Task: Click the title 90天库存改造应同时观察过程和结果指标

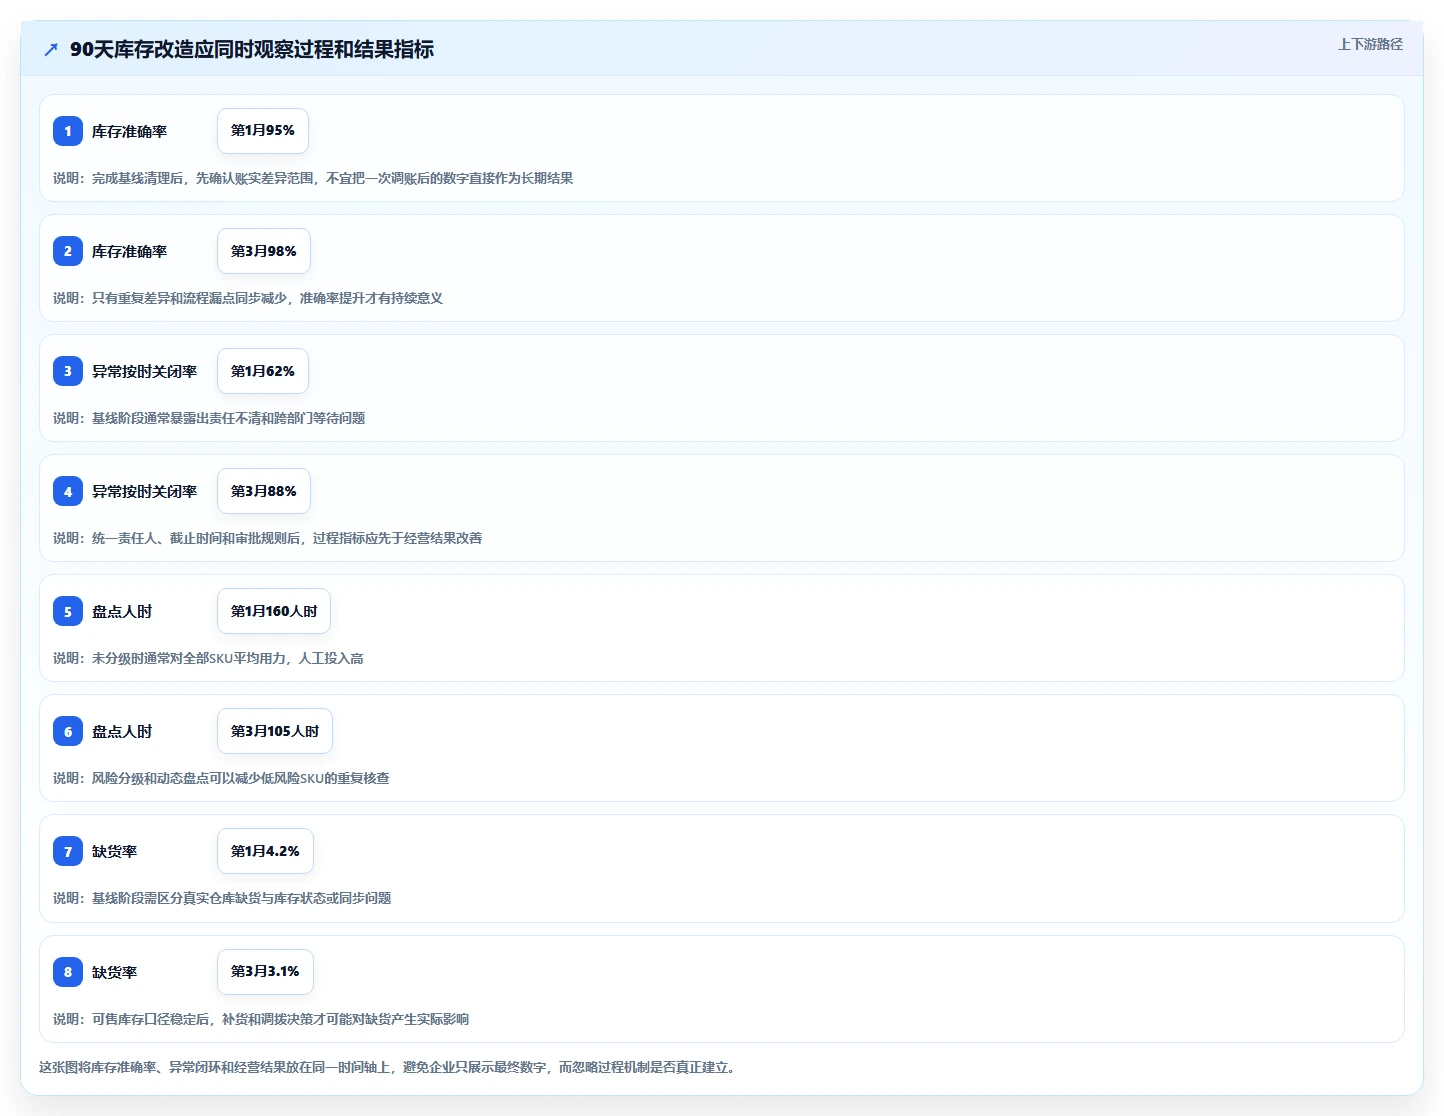Action: click(x=252, y=49)
